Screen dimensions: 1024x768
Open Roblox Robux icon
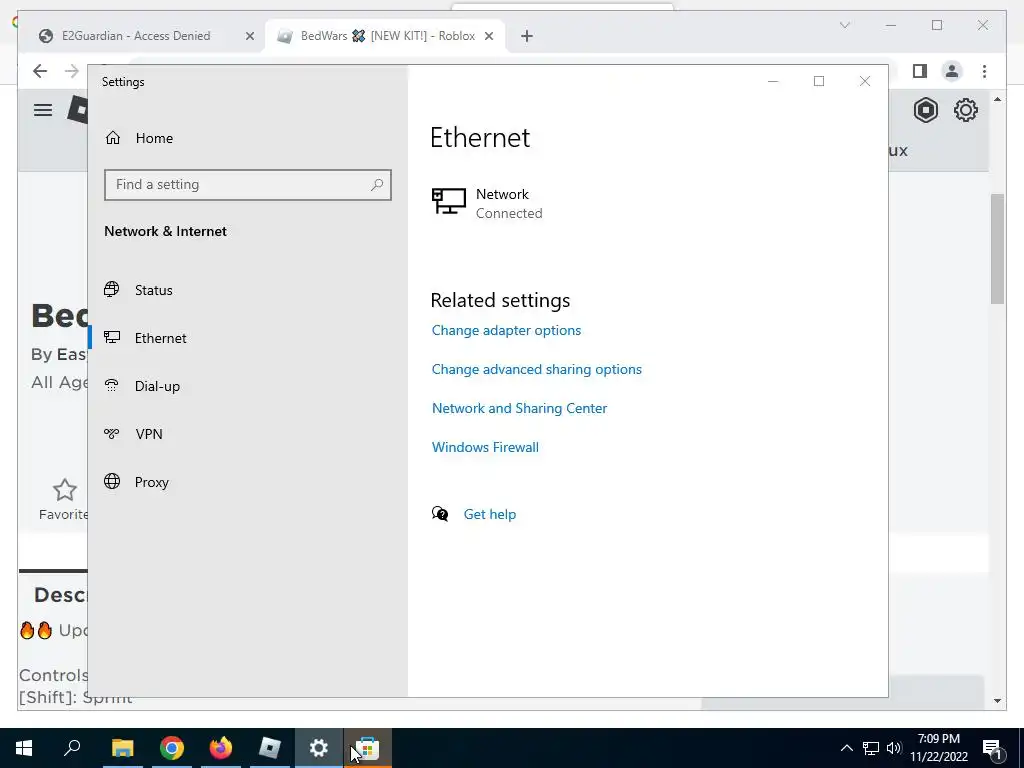[925, 110]
